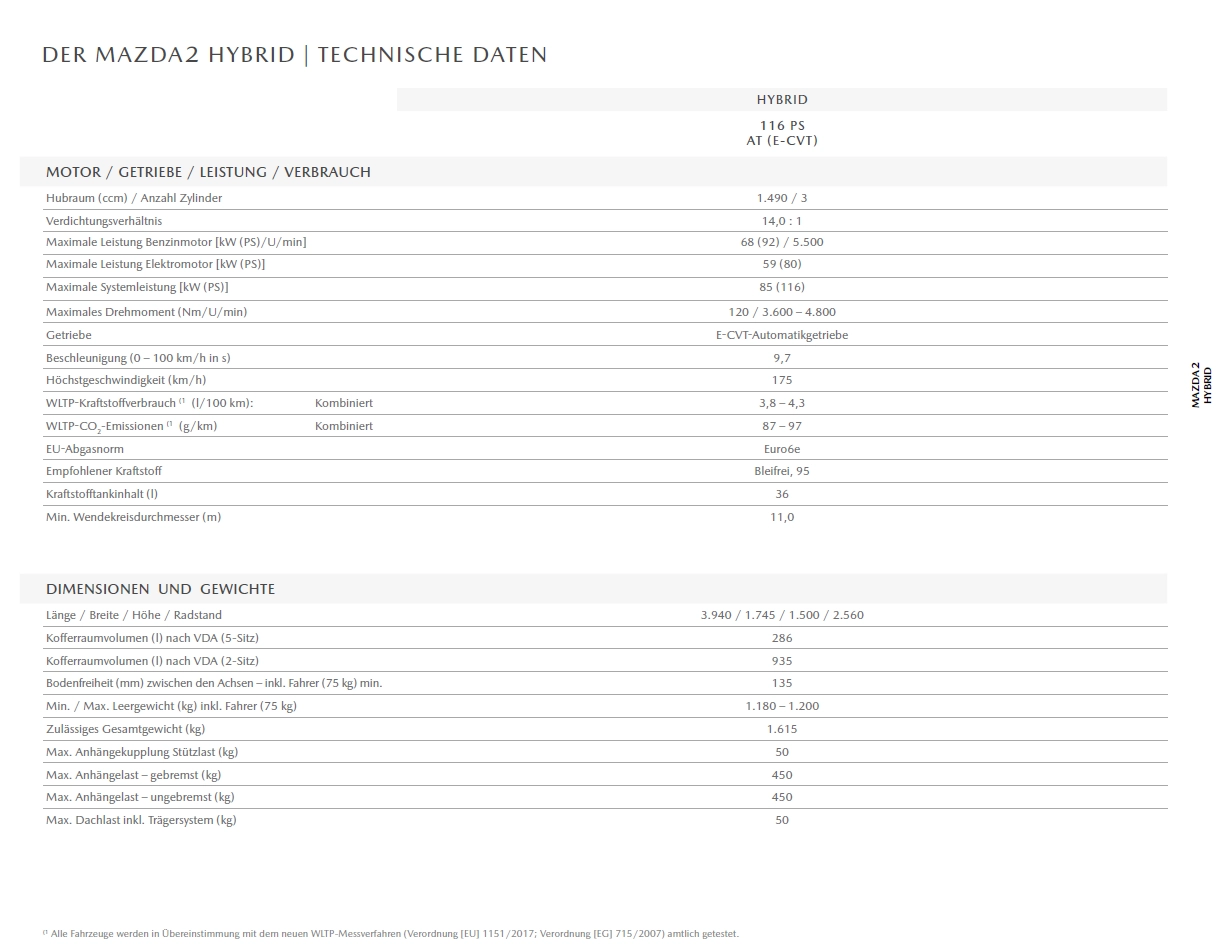Screen dimensions: 1225x948
Task: Select the Motor / Getriebe / Leistung section heading
Action: pos(208,172)
